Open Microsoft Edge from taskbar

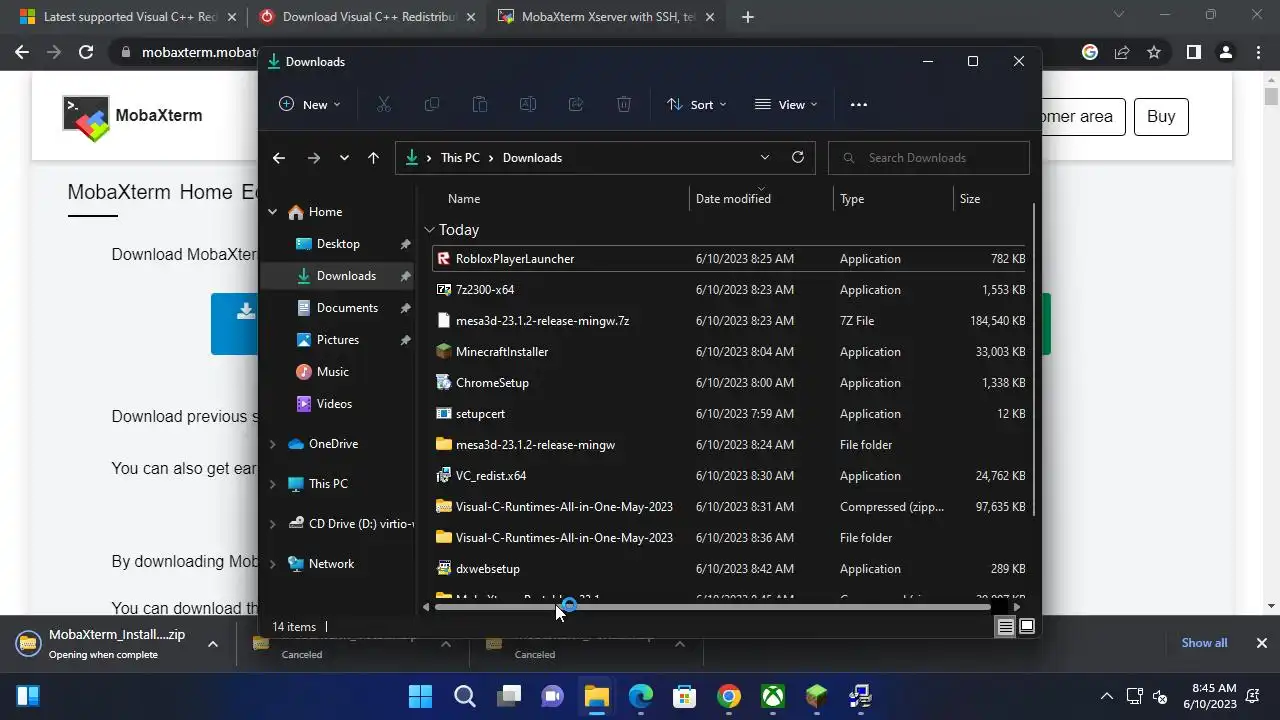pyautogui.click(x=641, y=696)
